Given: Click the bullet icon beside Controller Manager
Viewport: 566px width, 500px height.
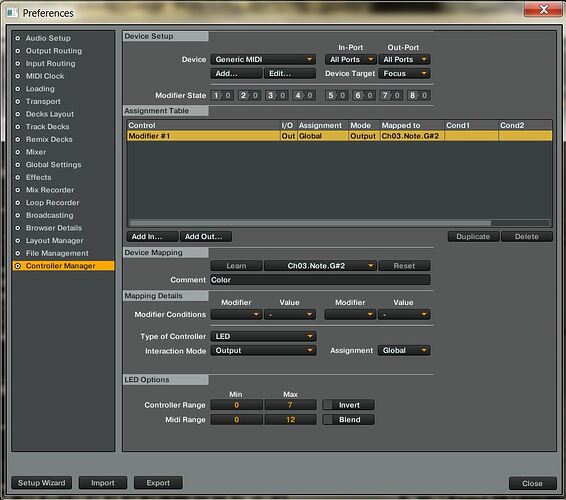Looking at the screenshot, I should point(18,266).
